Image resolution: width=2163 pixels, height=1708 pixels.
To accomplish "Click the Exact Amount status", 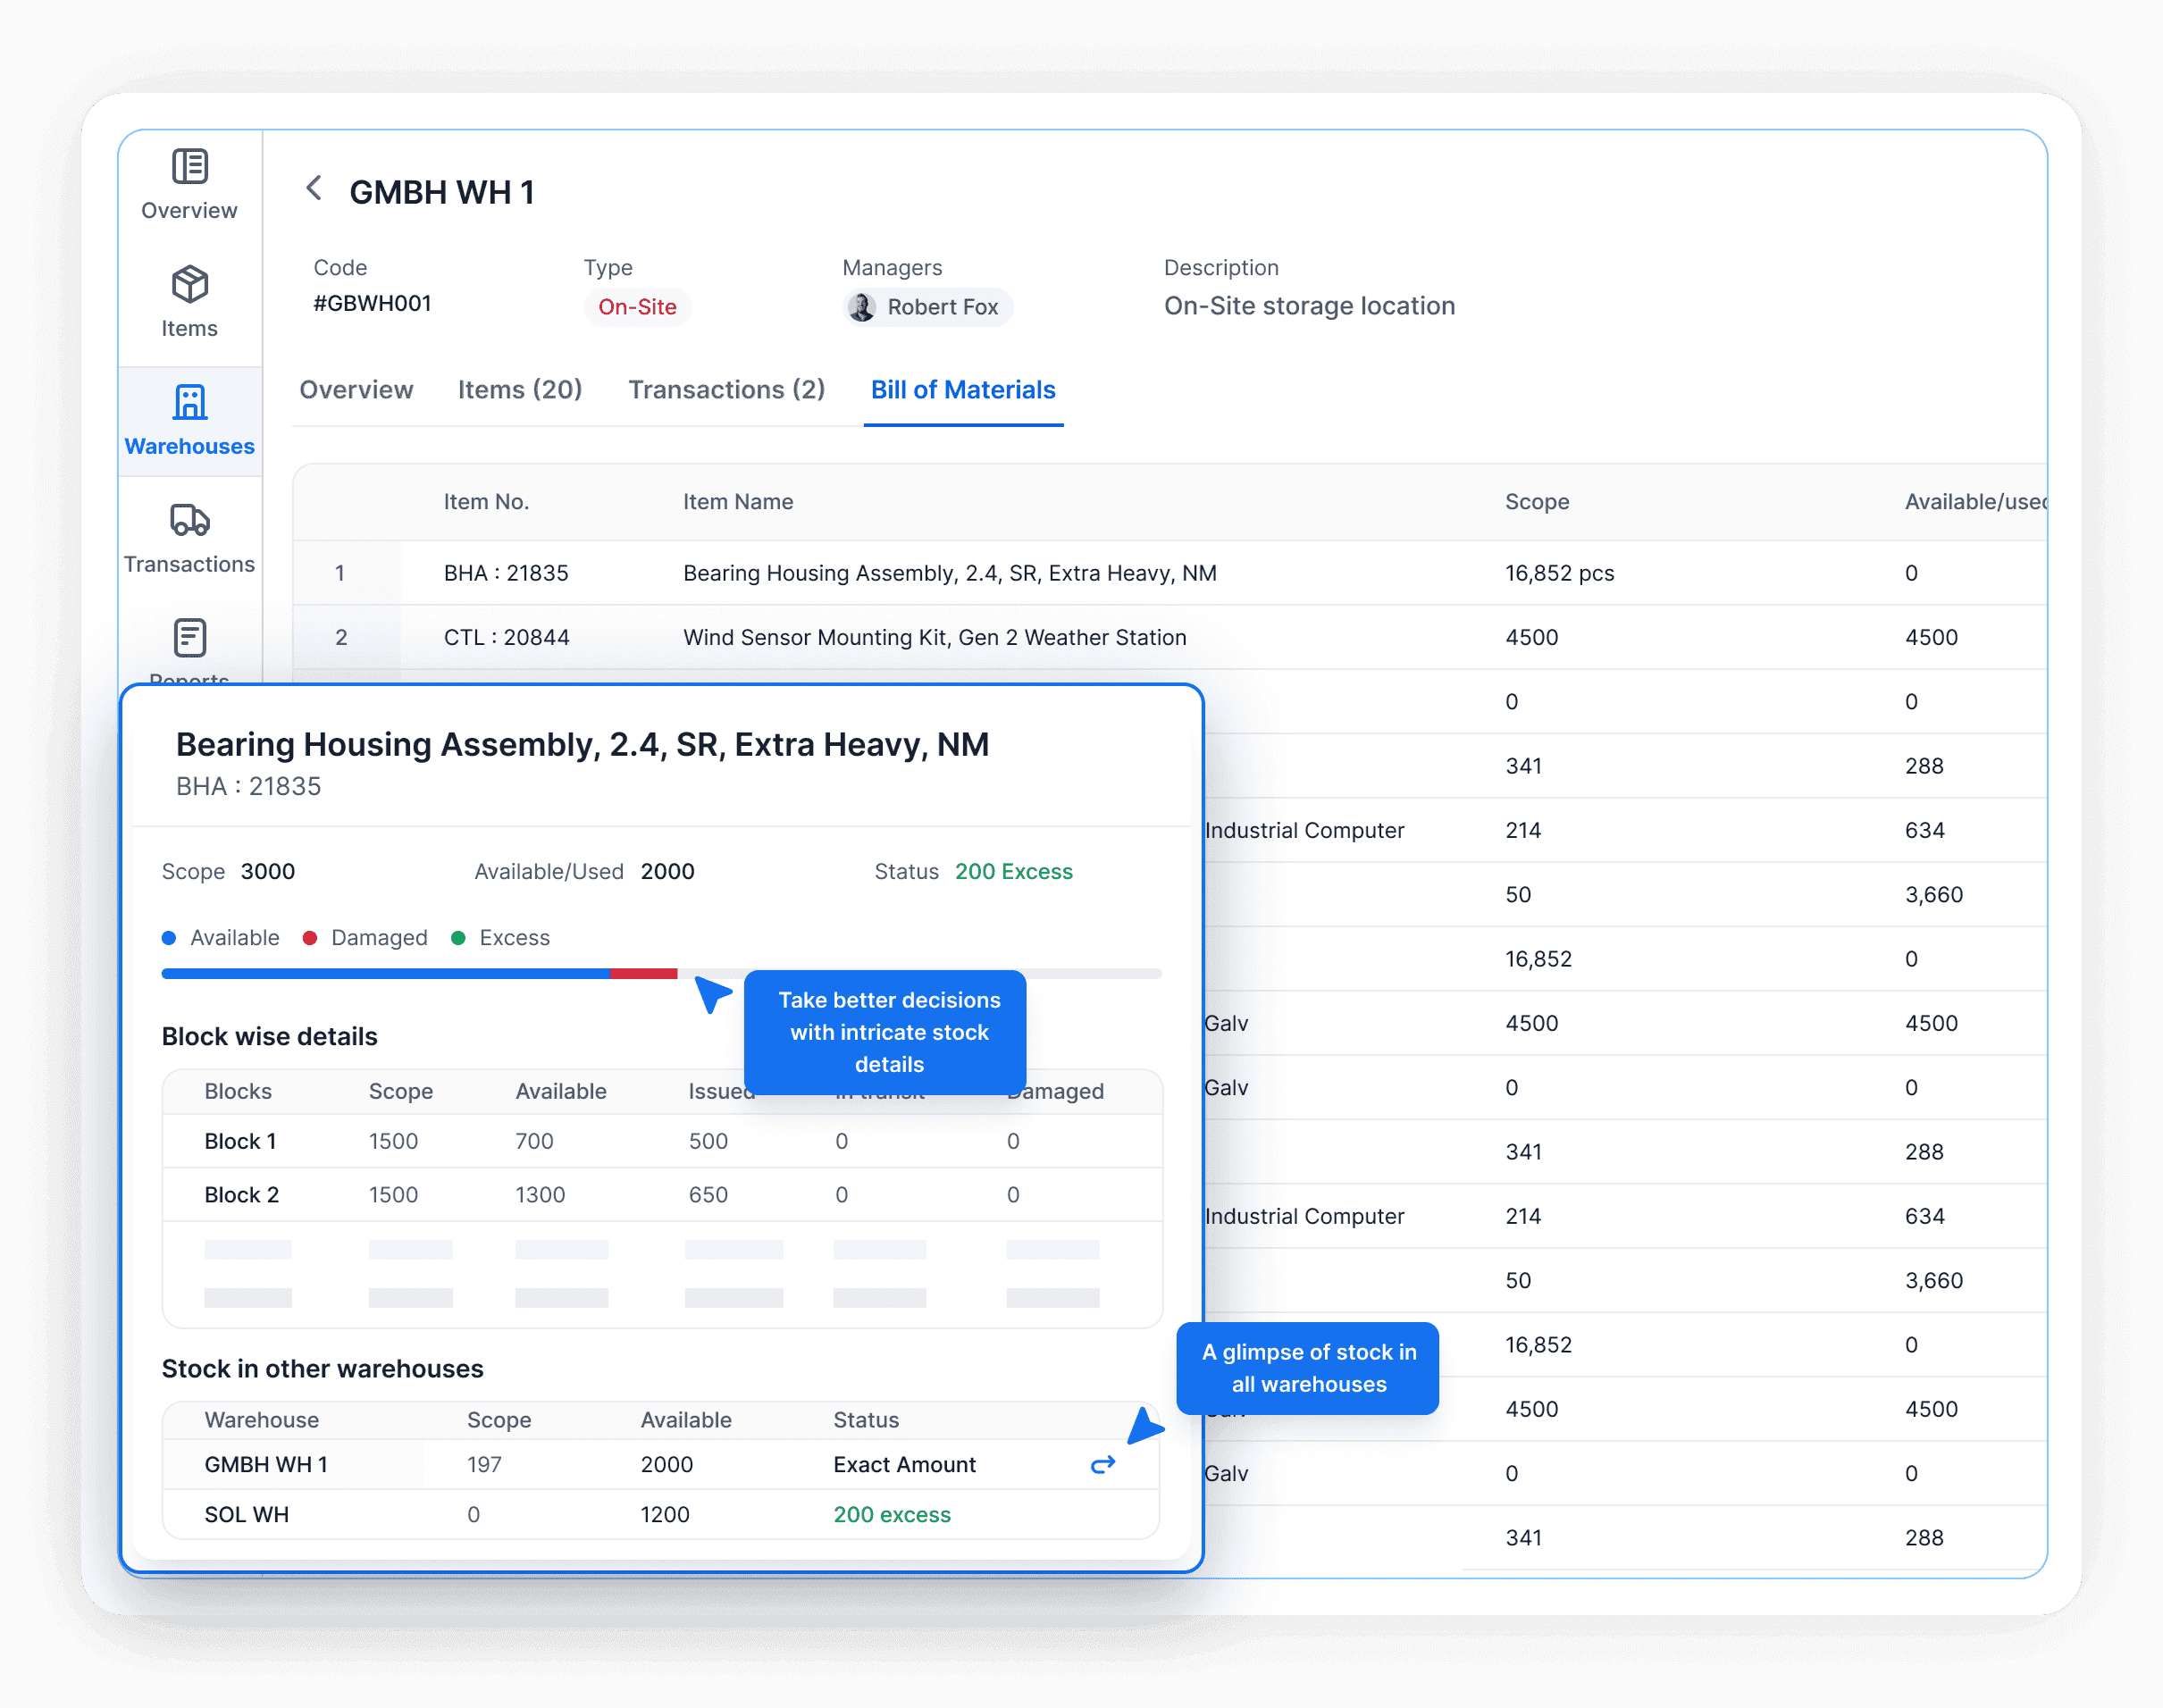I will (904, 1464).
